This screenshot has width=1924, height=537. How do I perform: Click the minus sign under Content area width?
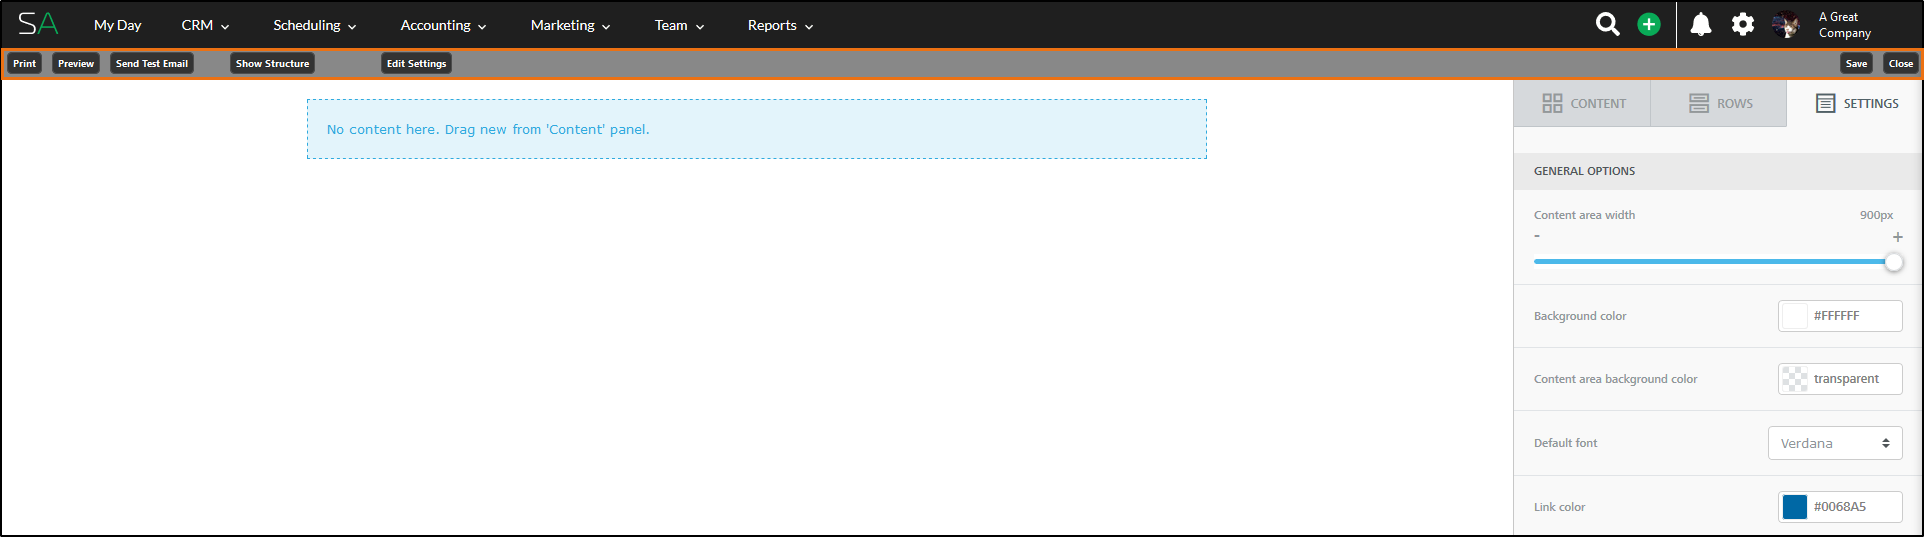[1537, 237]
